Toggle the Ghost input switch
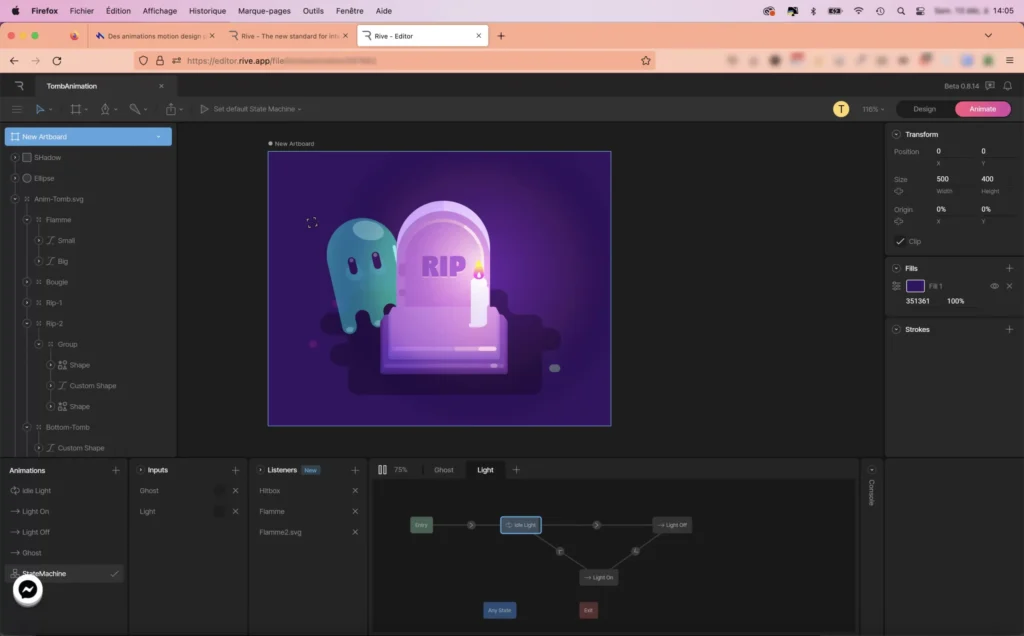This screenshot has height=636, width=1024. (x=219, y=491)
